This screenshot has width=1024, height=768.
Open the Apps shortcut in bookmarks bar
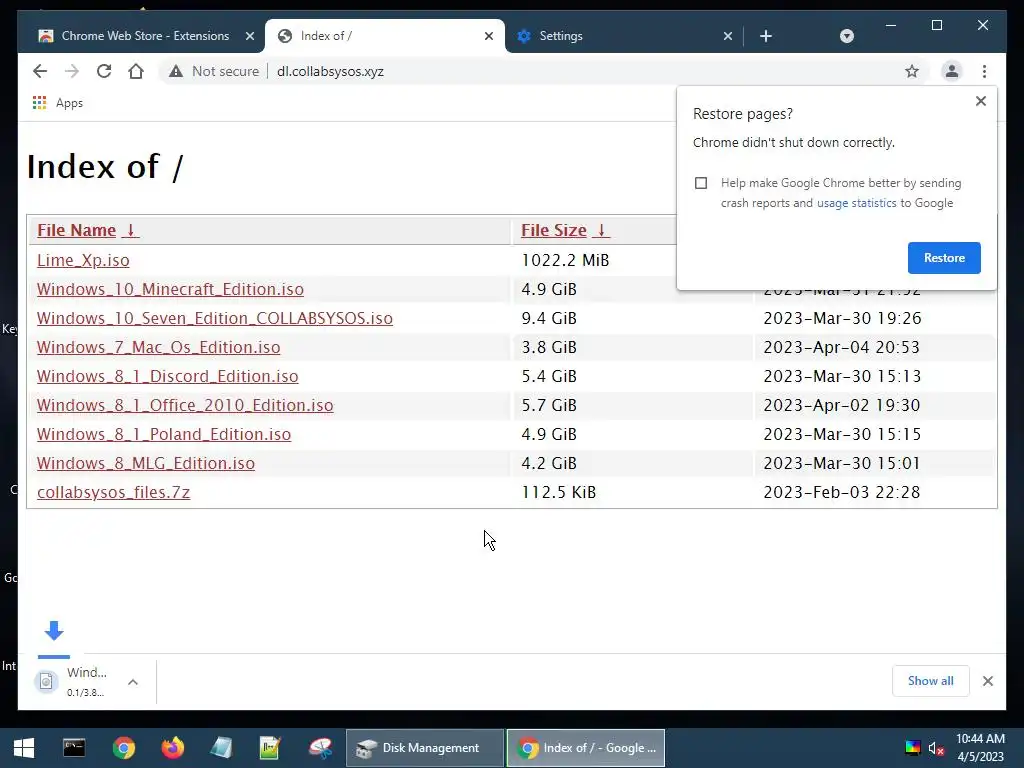(58, 103)
